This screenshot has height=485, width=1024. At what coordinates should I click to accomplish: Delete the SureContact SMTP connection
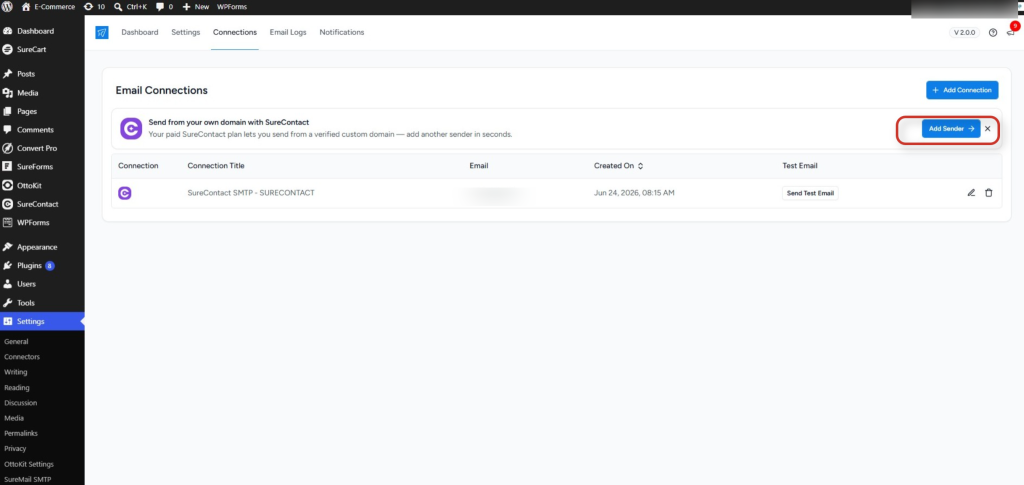[989, 193]
